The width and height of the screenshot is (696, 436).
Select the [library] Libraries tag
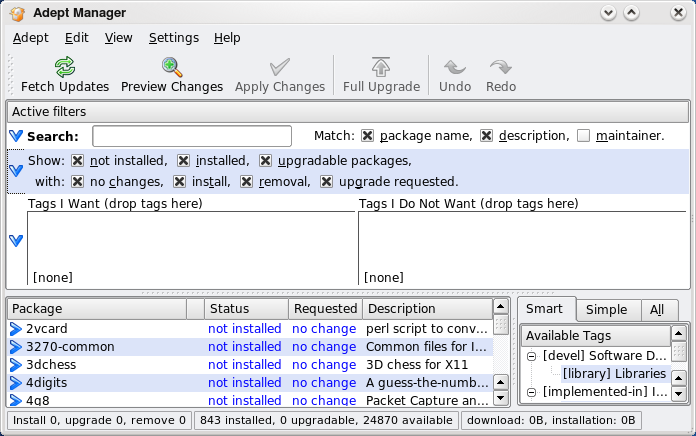coord(615,374)
